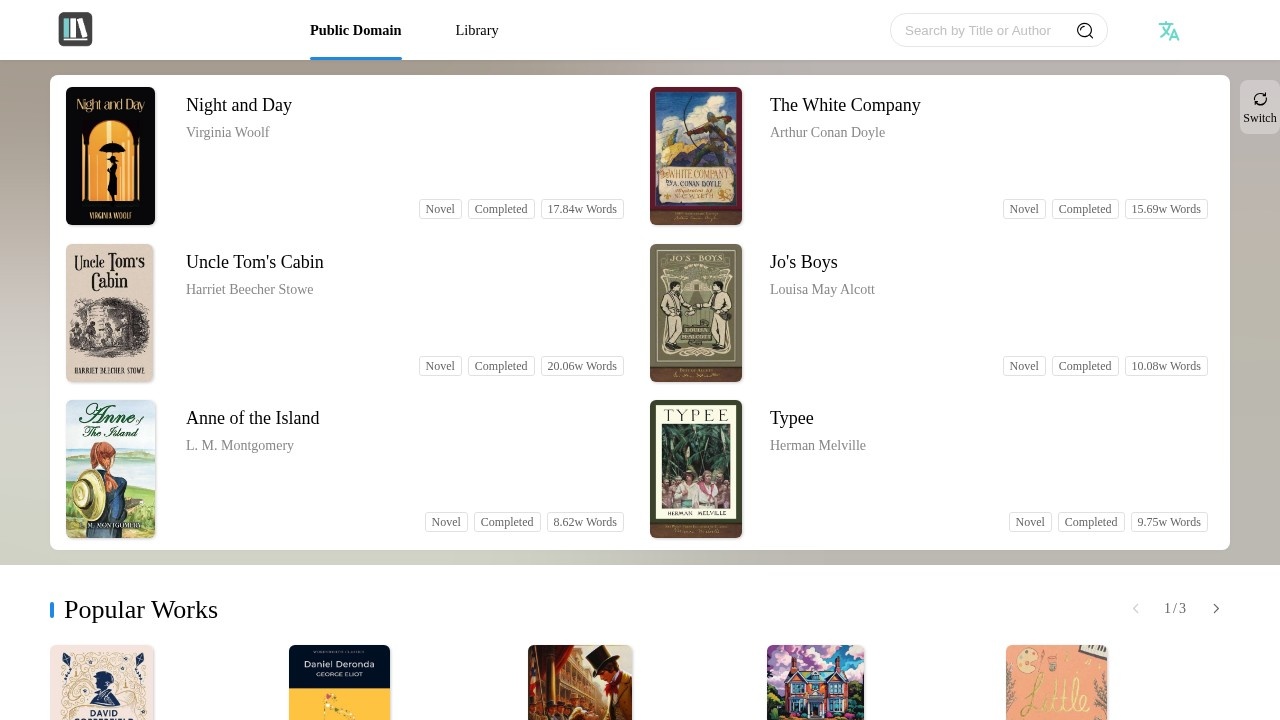The width and height of the screenshot is (1280, 720).
Task: Click author name Herman Melville
Action: 818,445
